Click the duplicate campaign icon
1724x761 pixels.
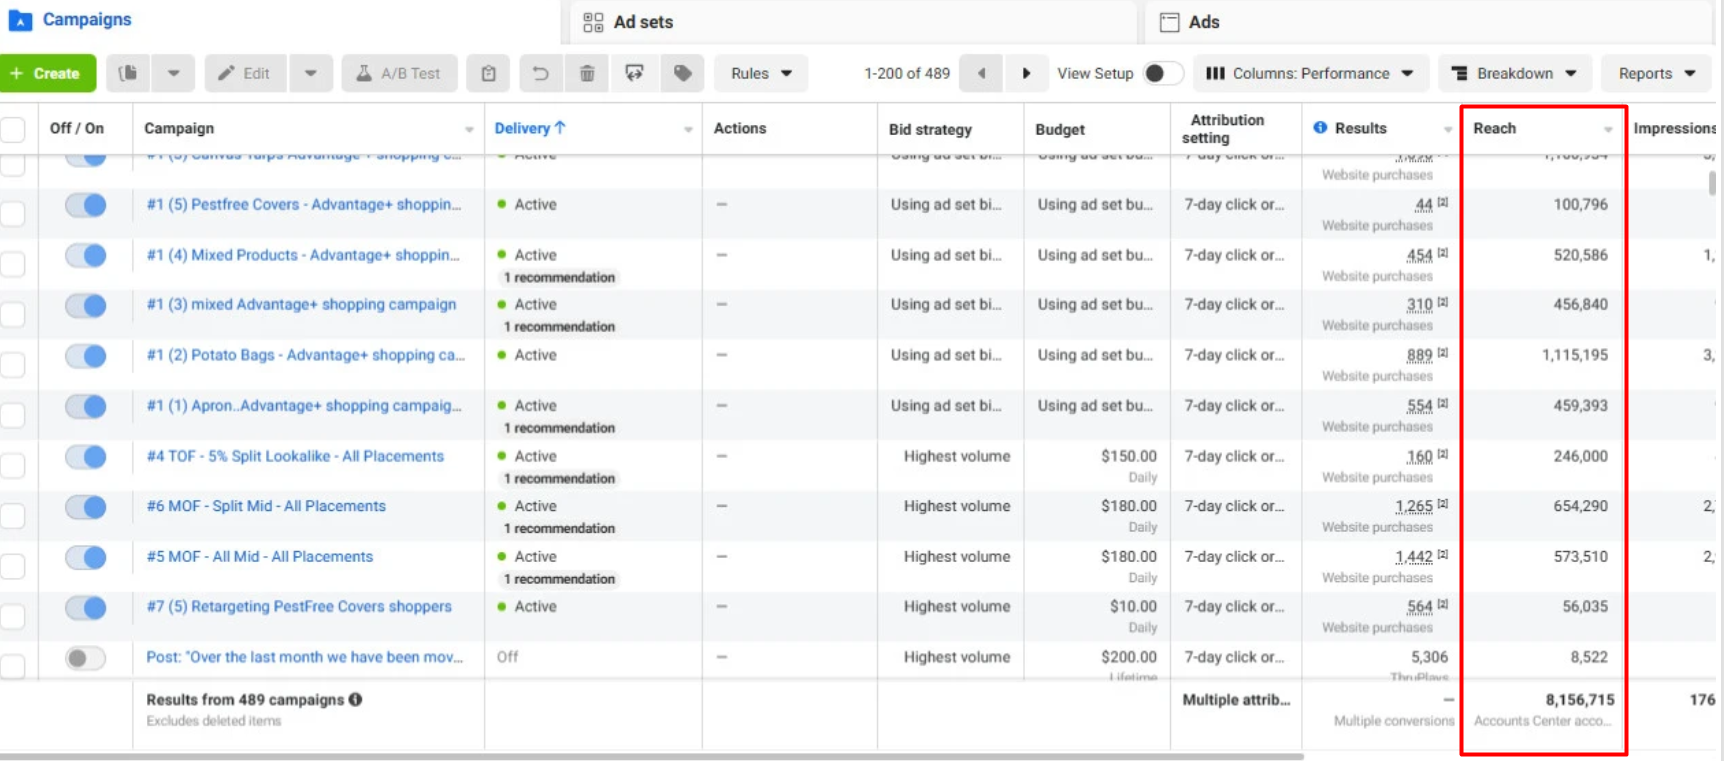point(128,73)
